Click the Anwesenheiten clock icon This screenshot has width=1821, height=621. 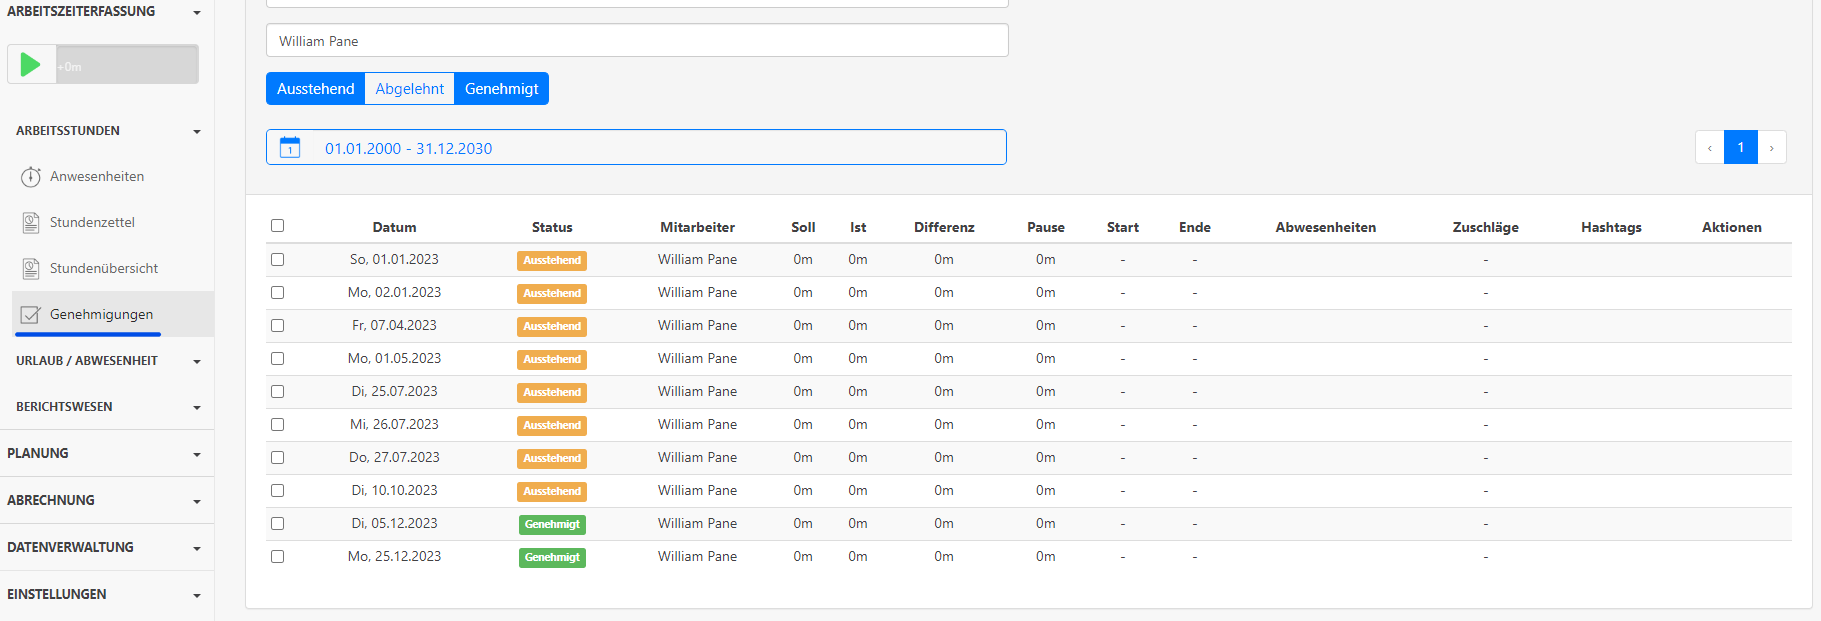point(31,177)
